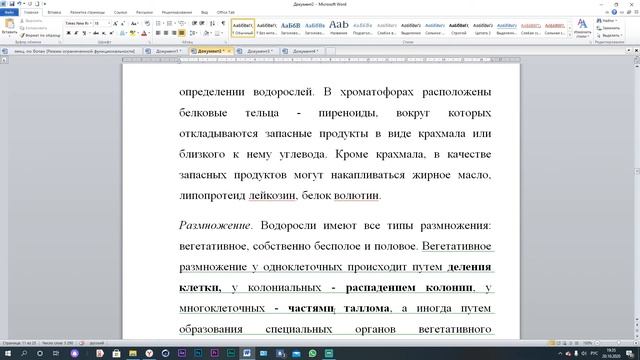Expand the styles gallery list
640x360 pixels.
coord(570,35)
